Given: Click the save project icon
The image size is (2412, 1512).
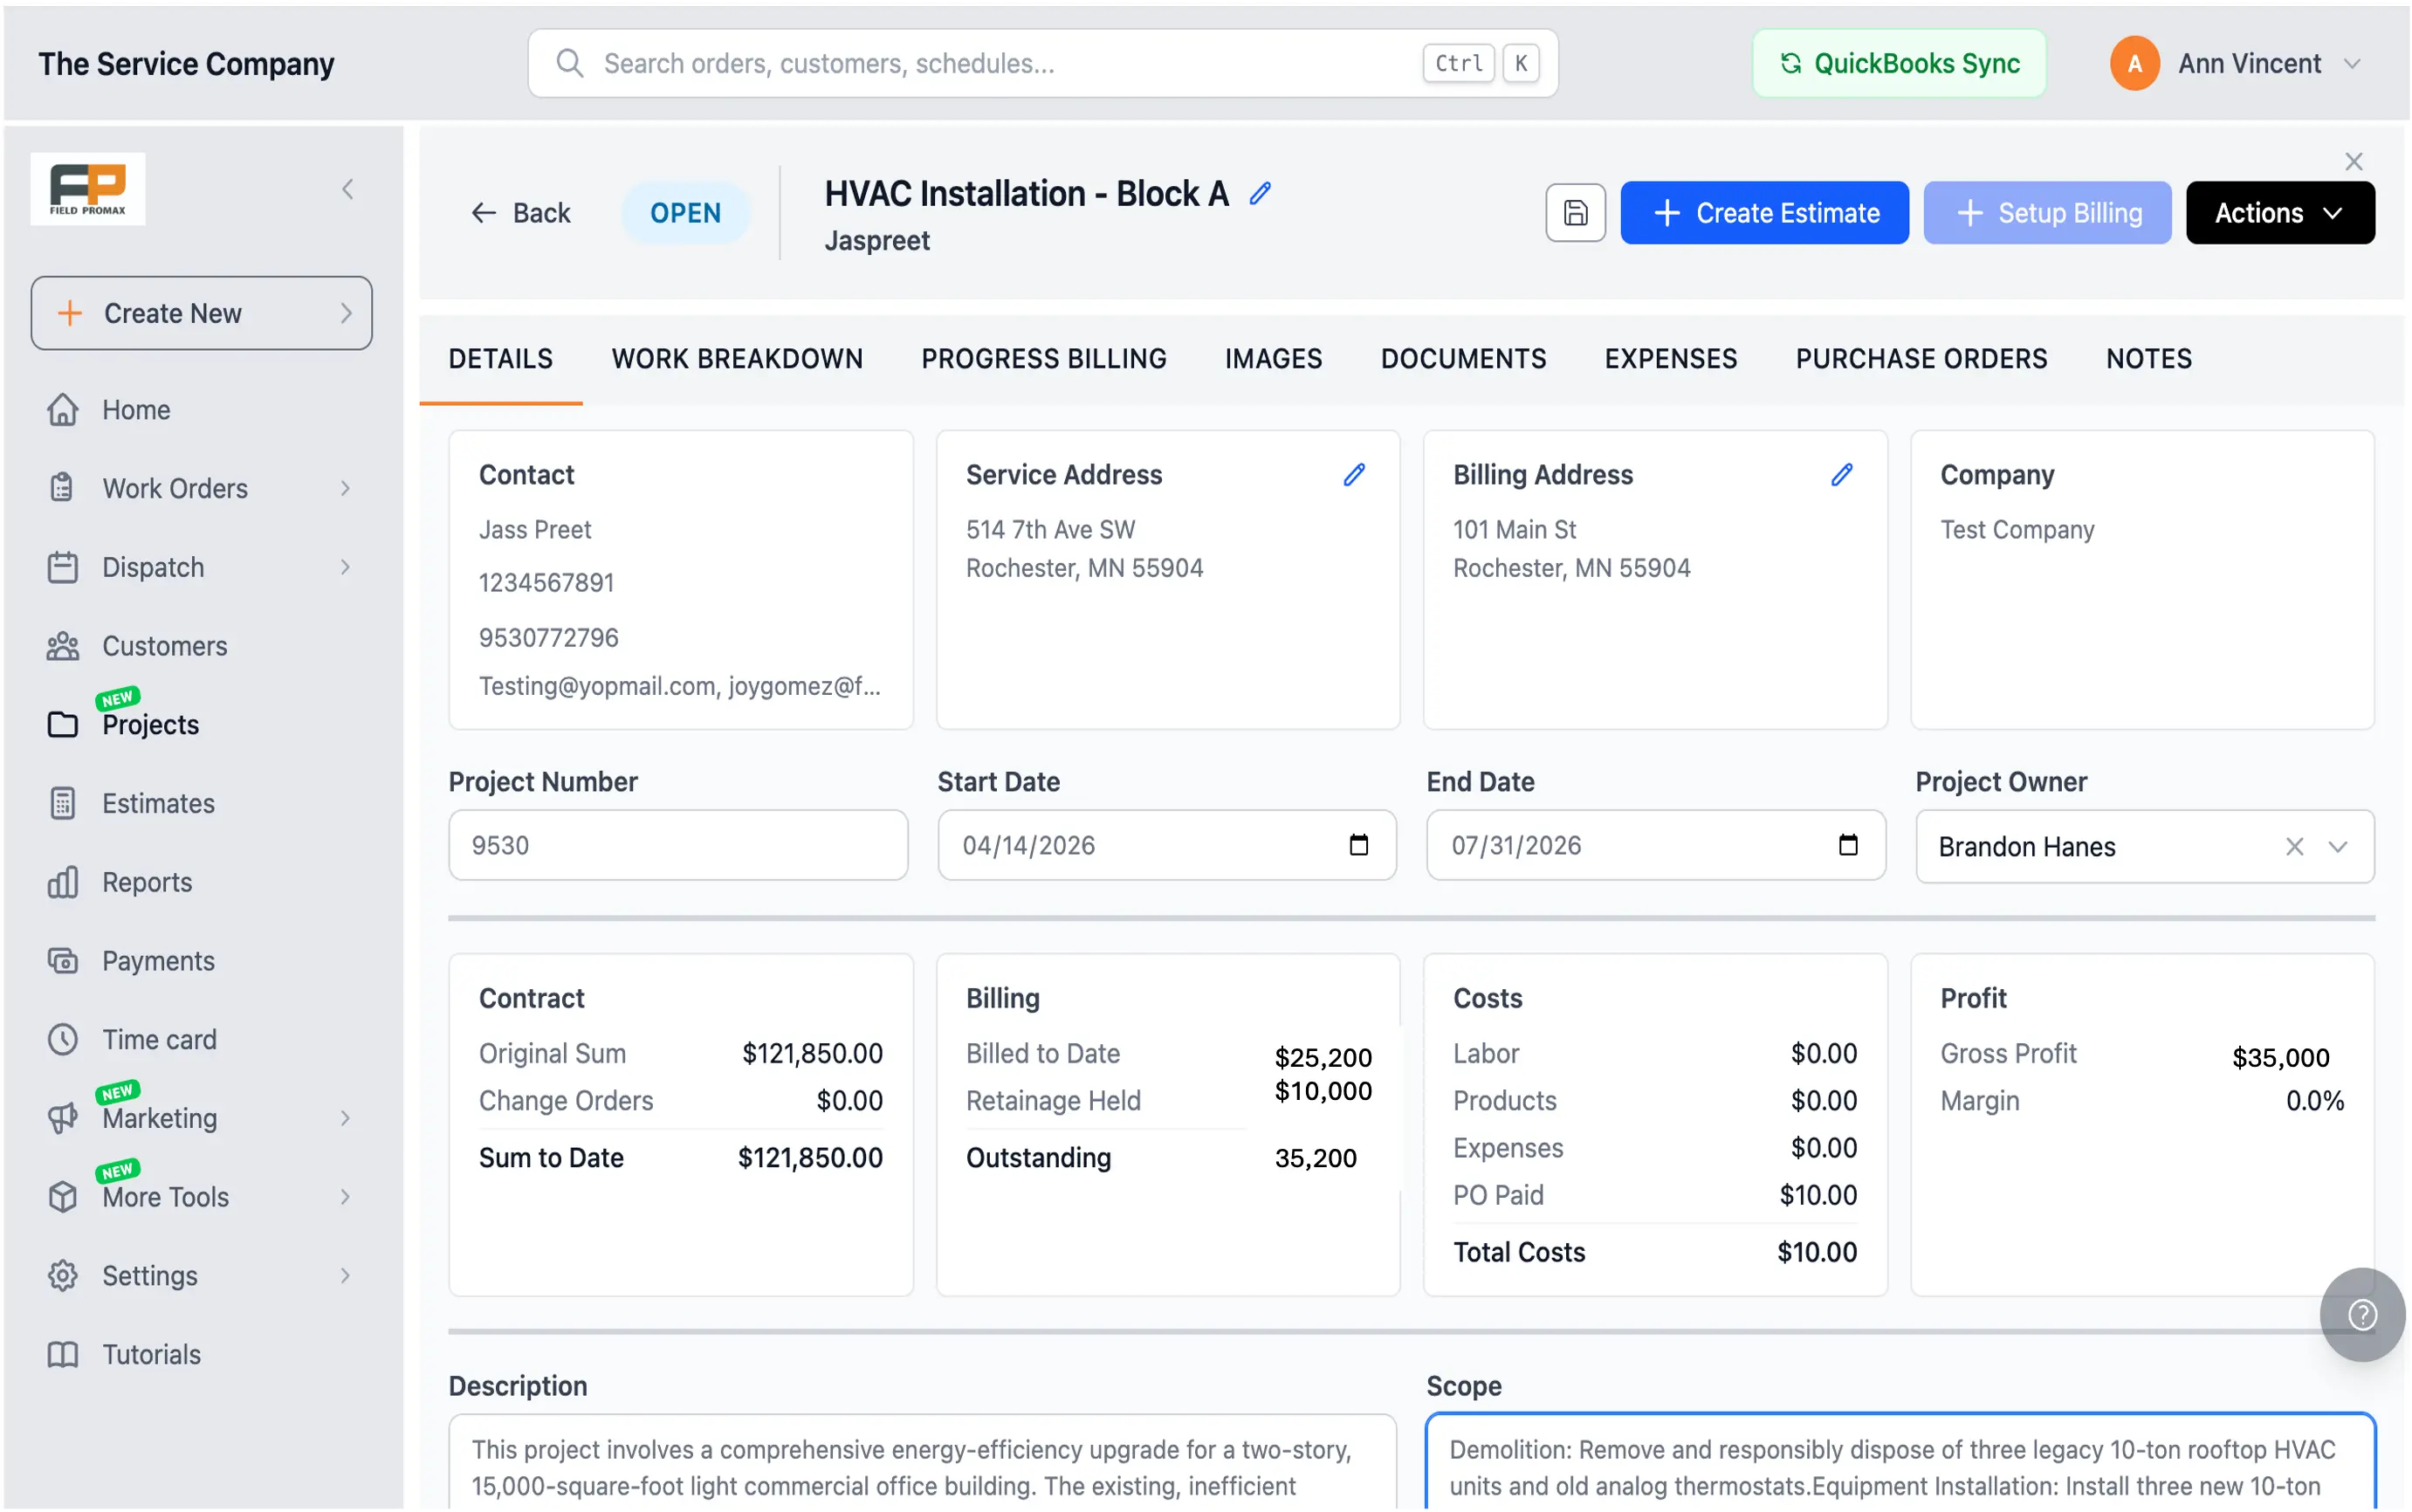Looking at the screenshot, I should pyautogui.click(x=1575, y=212).
